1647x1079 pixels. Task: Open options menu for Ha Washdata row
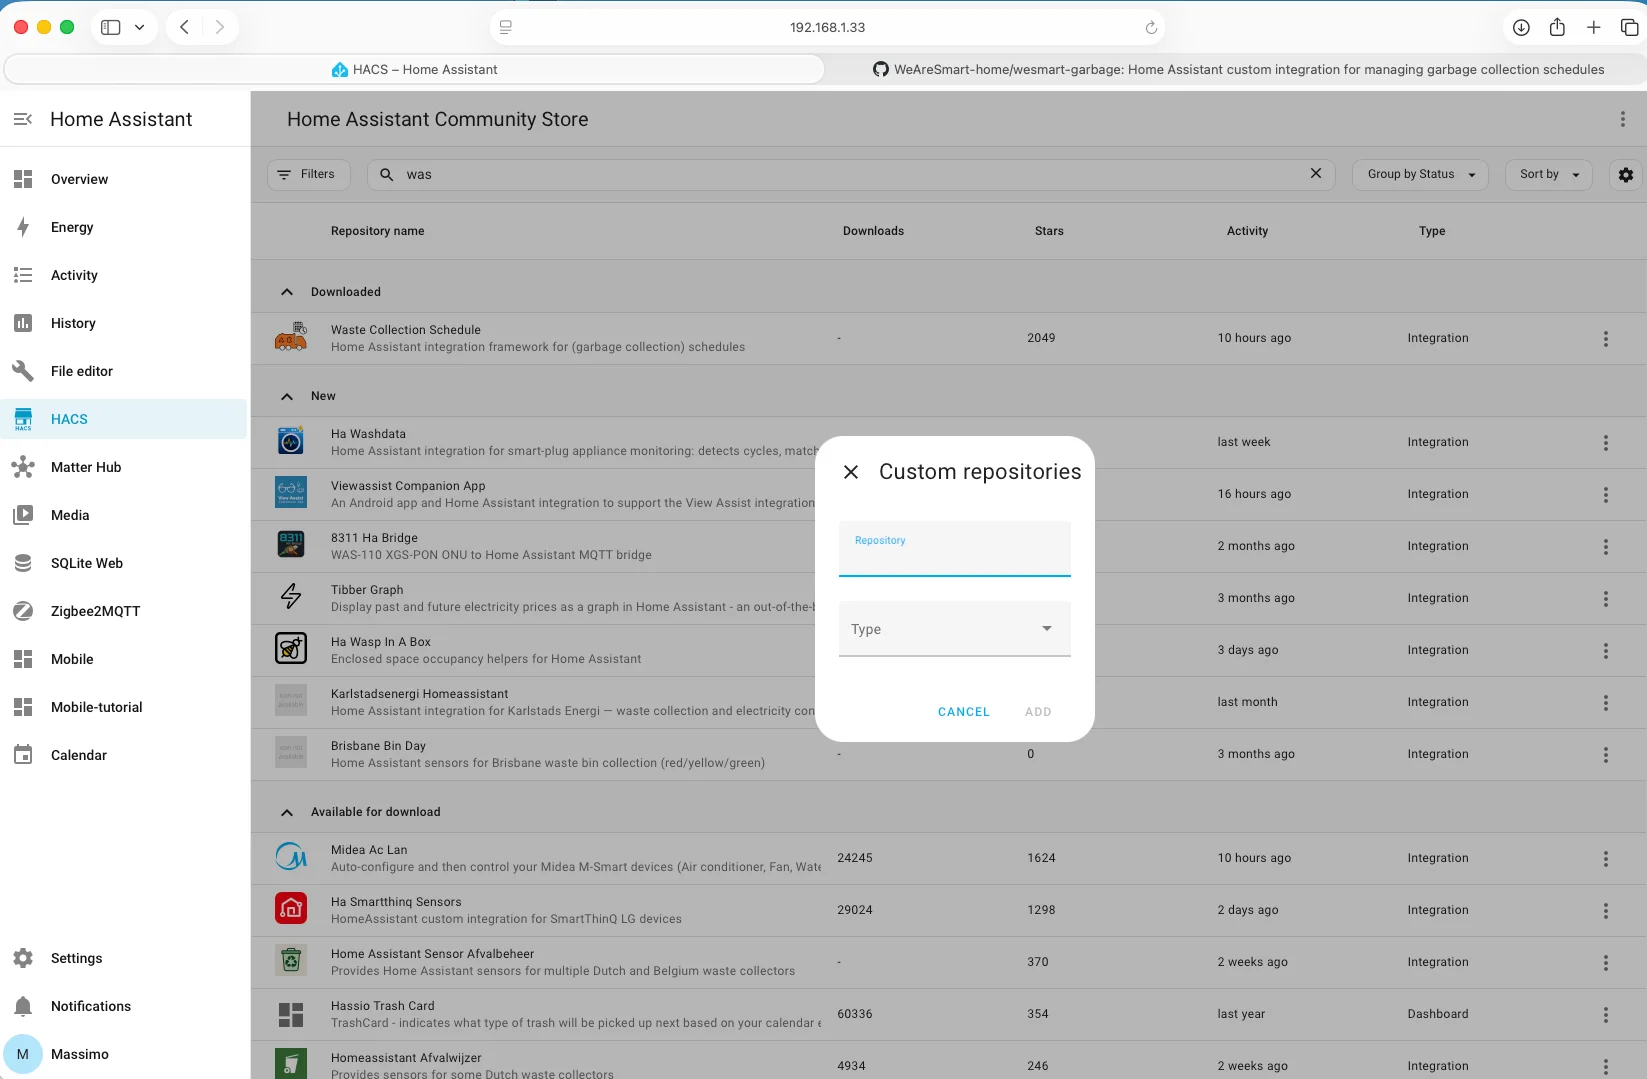pyautogui.click(x=1606, y=443)
